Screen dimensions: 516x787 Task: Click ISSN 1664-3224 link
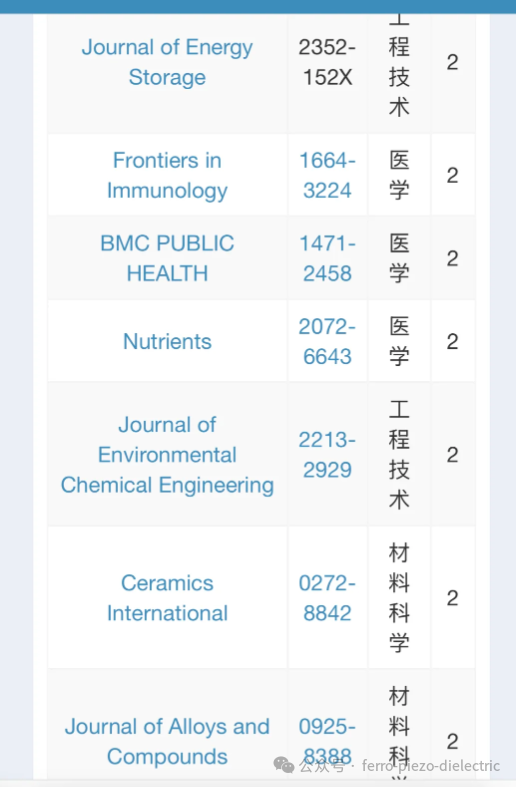327,175
